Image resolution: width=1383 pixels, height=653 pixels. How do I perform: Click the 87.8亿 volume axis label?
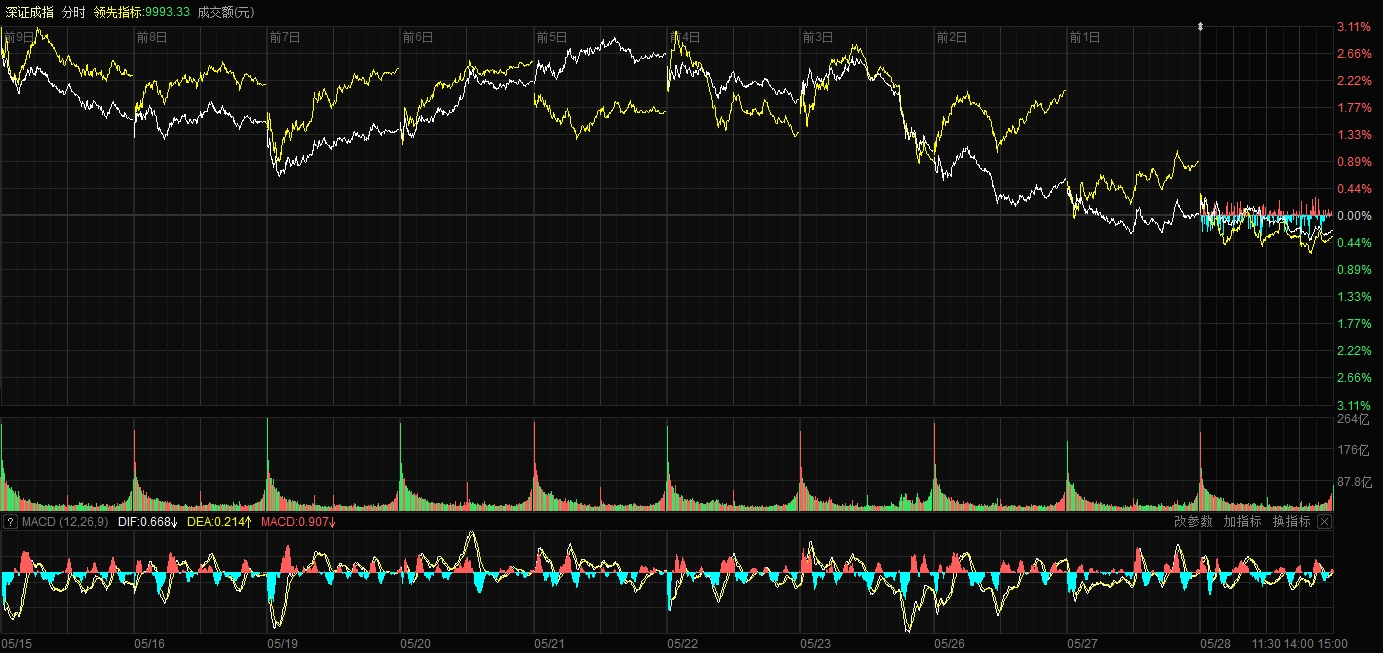click(1354, 482)
